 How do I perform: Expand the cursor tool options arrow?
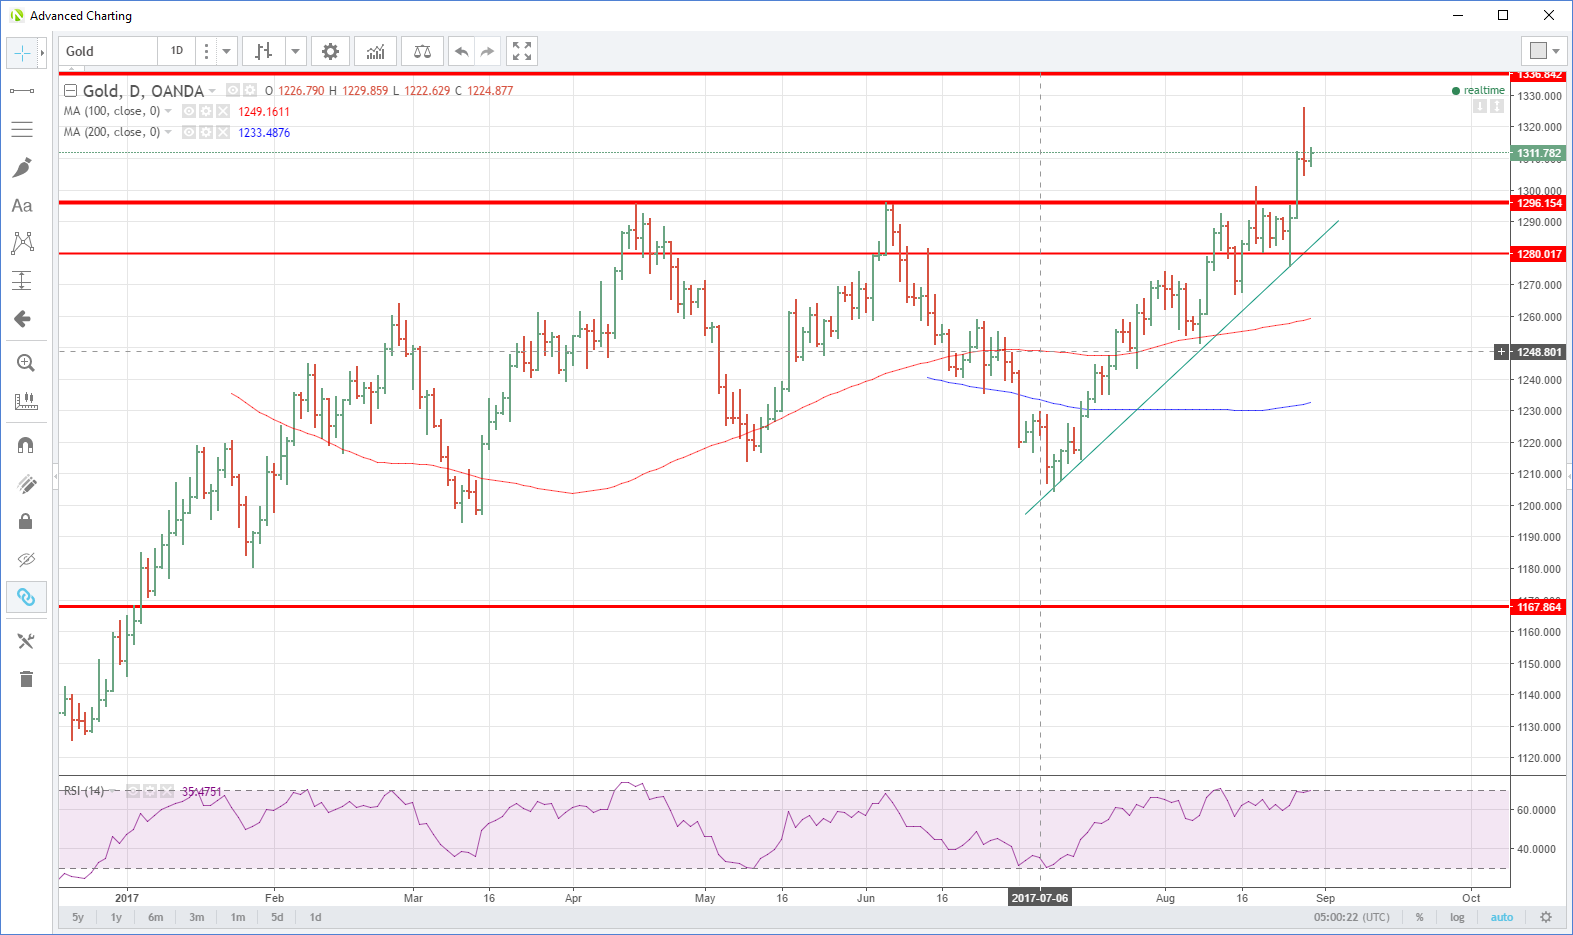(42, 53)
